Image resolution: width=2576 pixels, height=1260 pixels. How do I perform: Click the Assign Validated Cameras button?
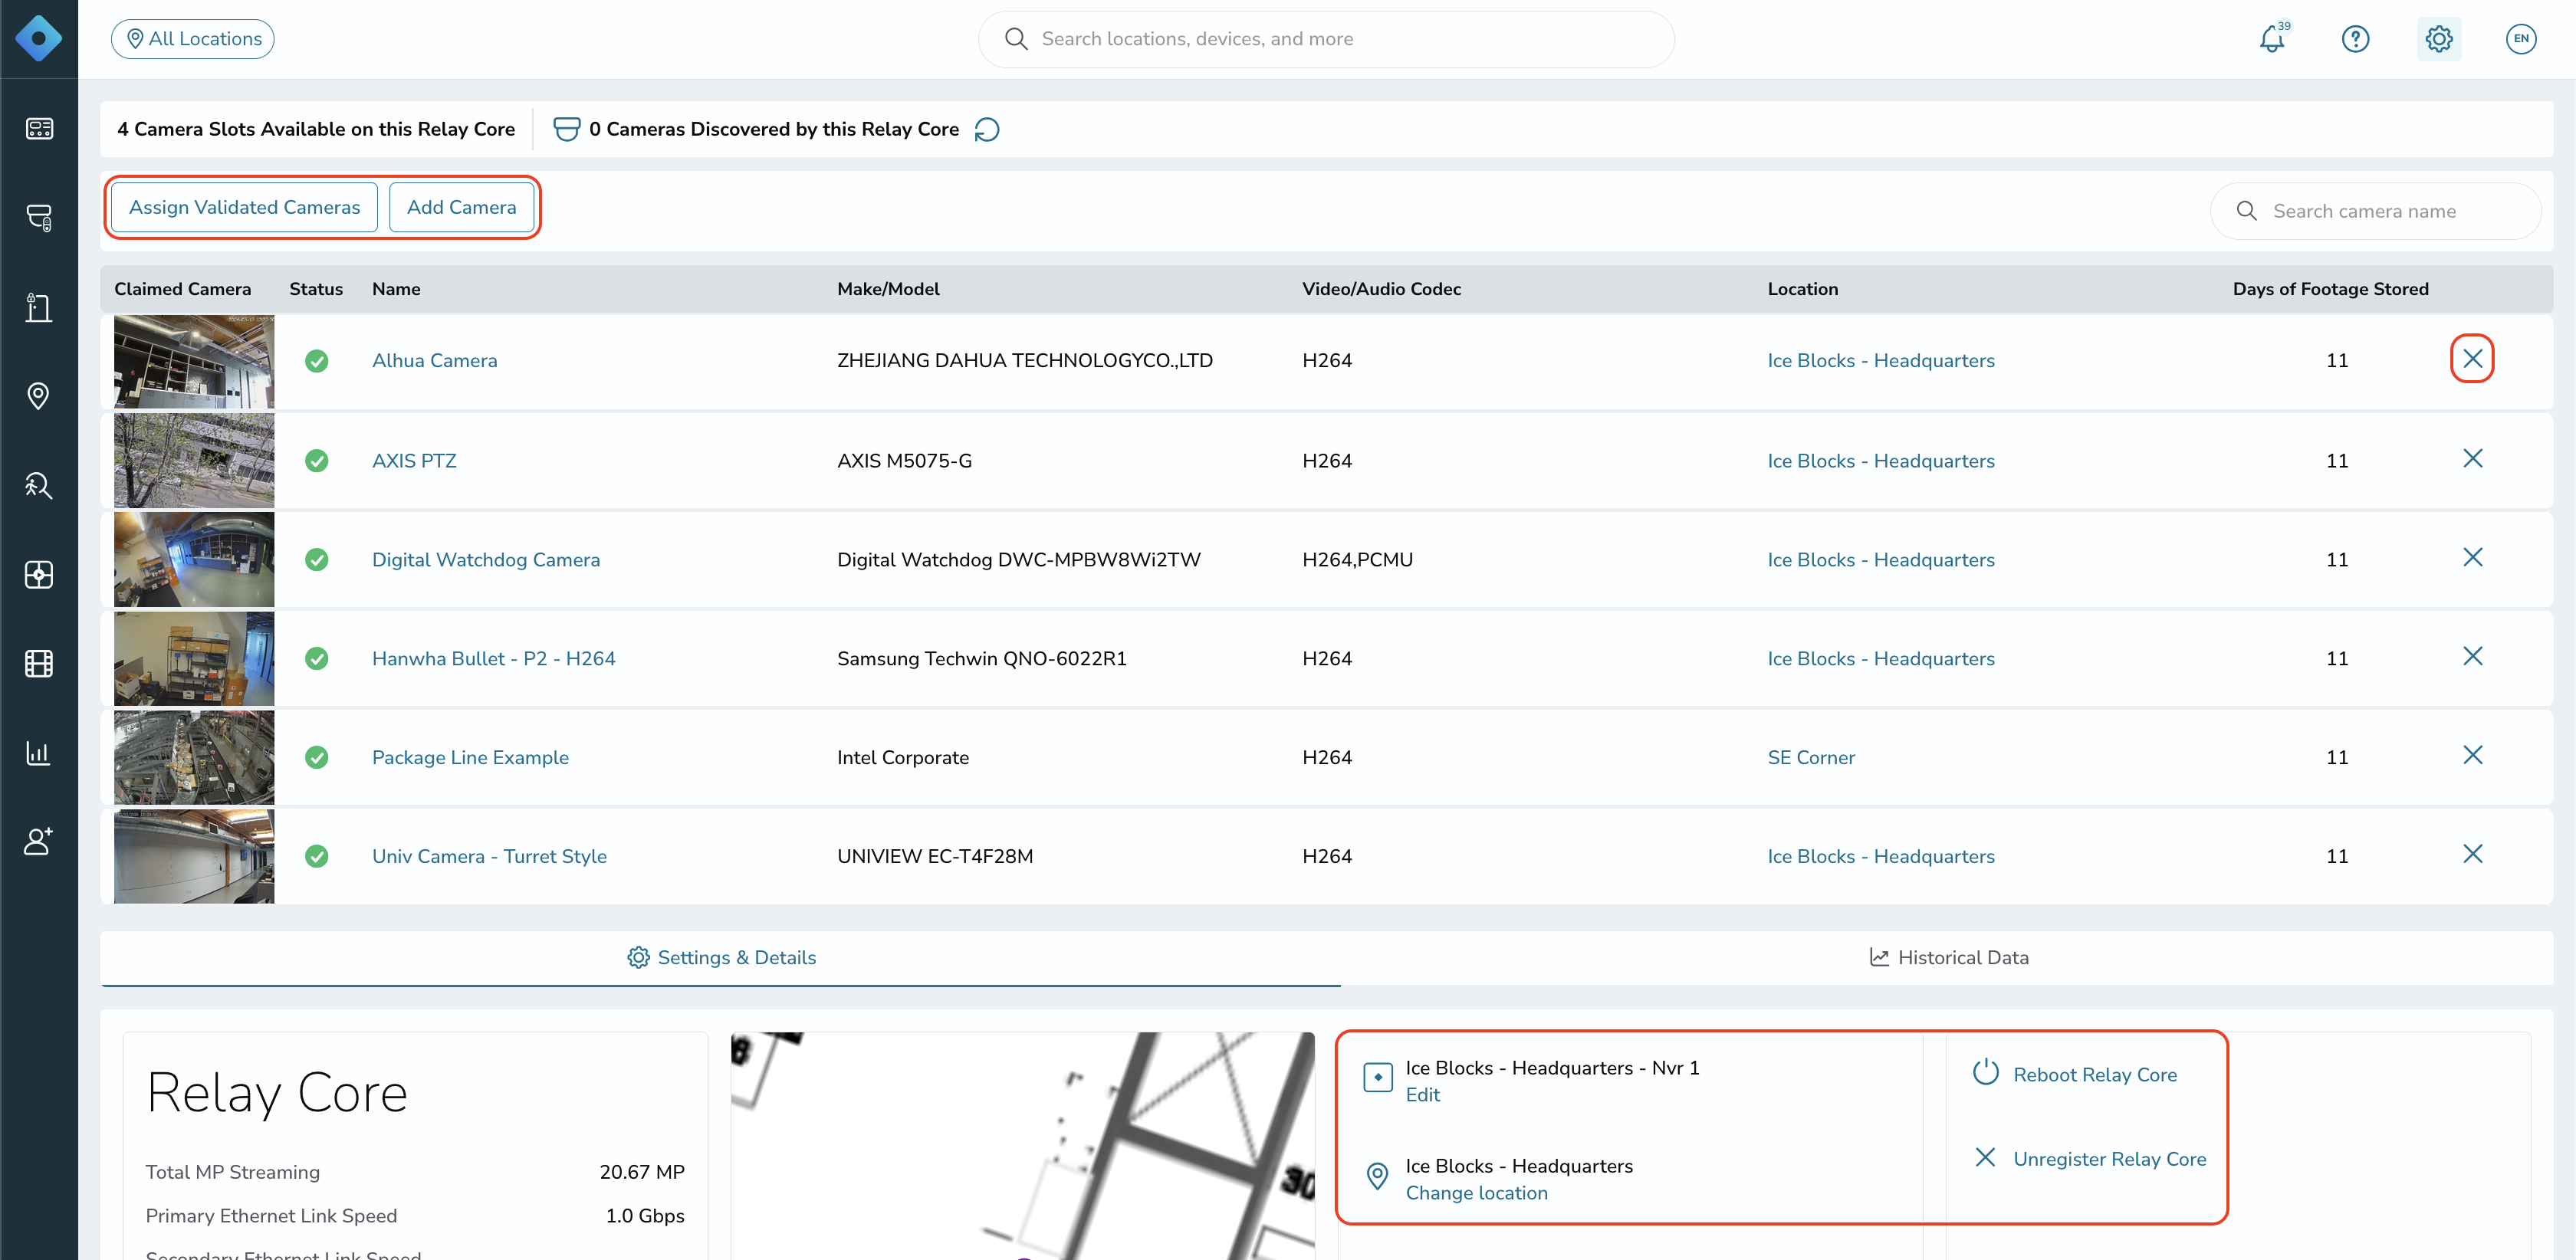coord(244,207)
